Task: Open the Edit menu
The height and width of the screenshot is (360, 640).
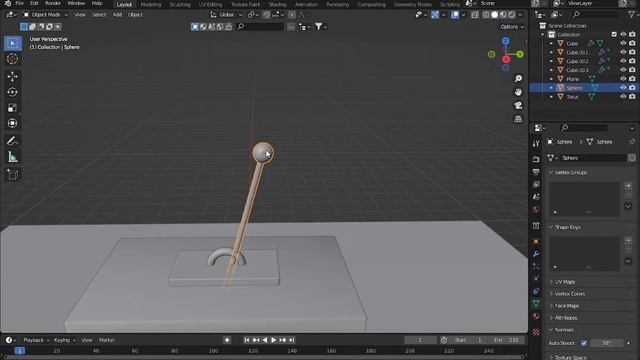Action: (x=34, y=3)
